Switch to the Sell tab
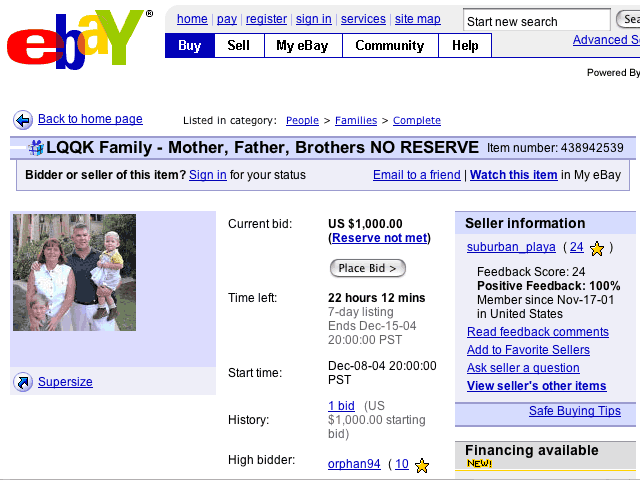 pyautogui.click(x=239, y=45)
